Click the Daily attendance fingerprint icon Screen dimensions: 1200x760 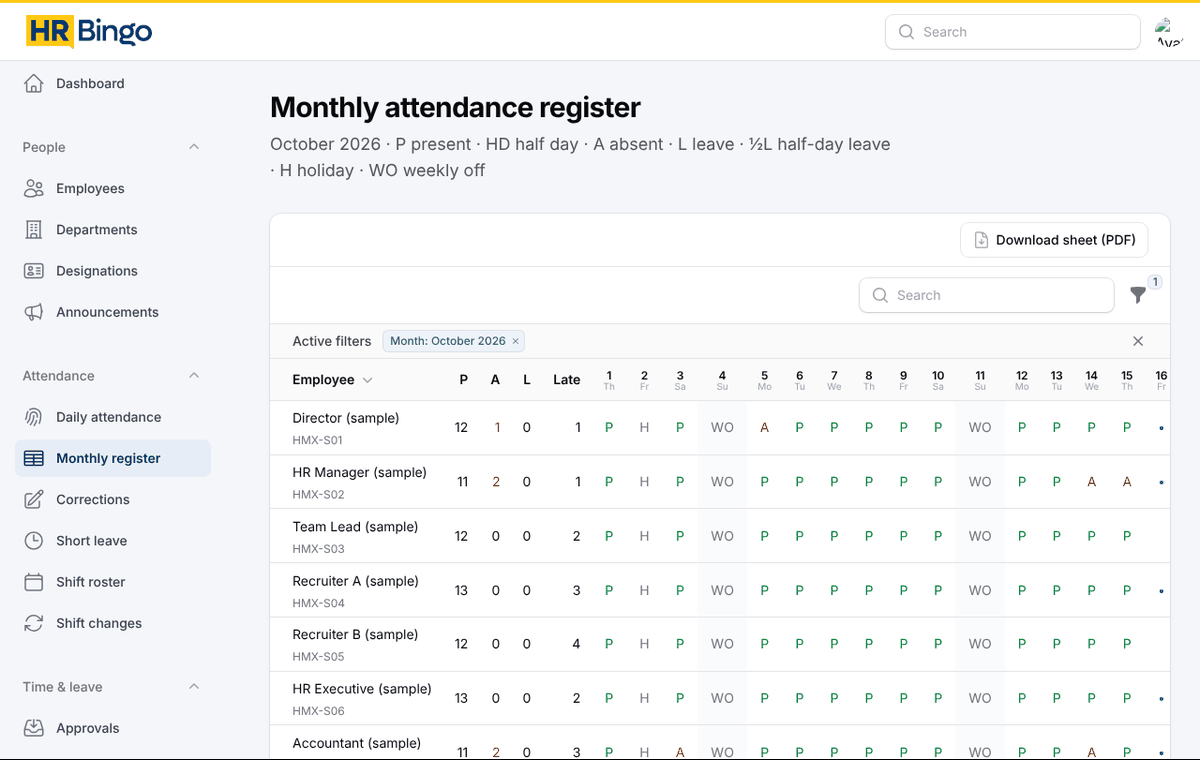(x=34, y=417)
